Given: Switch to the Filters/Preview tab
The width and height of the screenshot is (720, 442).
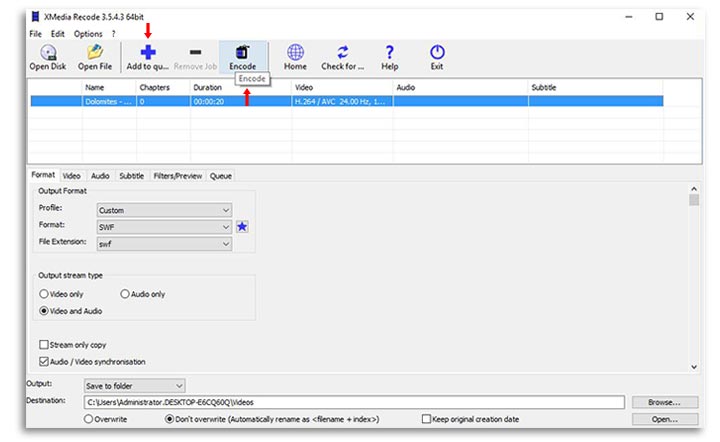Looking at the screenshot, I should click(177, 176).
